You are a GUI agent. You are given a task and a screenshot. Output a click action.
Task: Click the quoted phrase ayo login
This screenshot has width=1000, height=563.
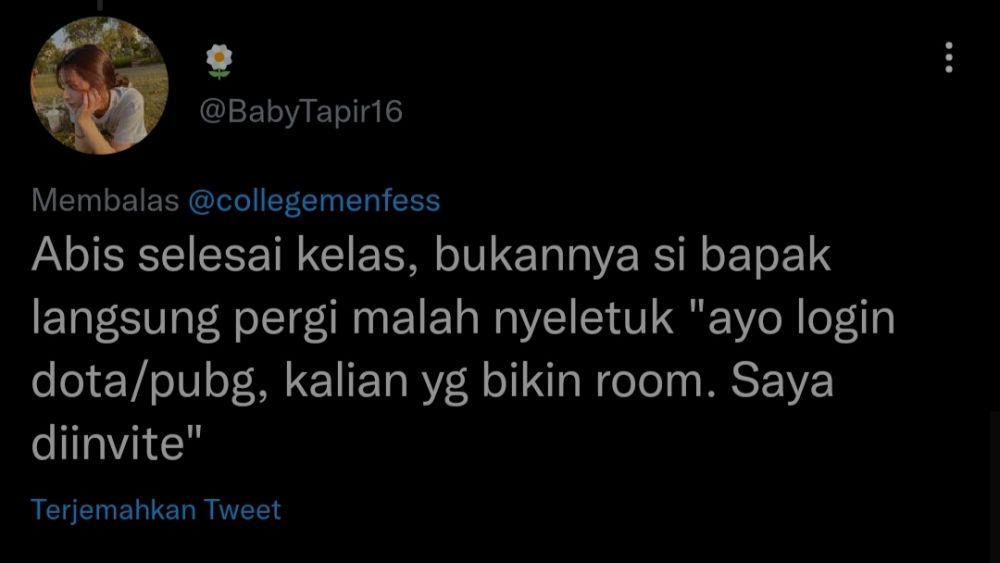[802, 318]
